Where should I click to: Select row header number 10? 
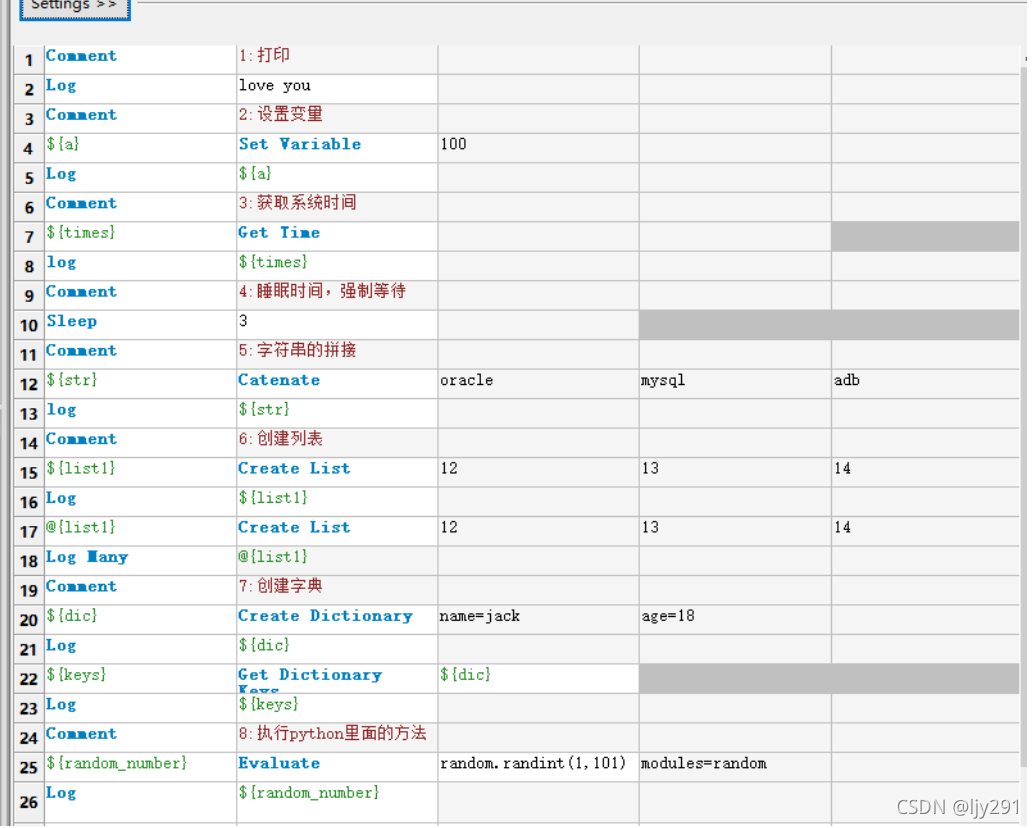coord(29,325)
